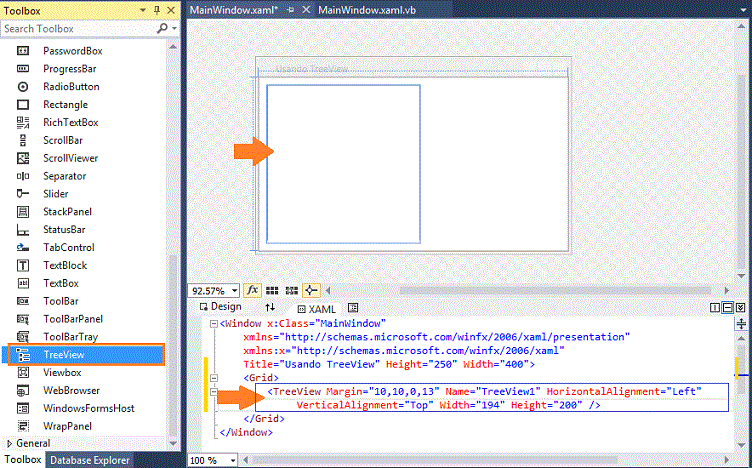Choose the ToolBarTray control icon
Image resolution: width=752 pixels, height=468 pixels.
(x=23, y=337)
